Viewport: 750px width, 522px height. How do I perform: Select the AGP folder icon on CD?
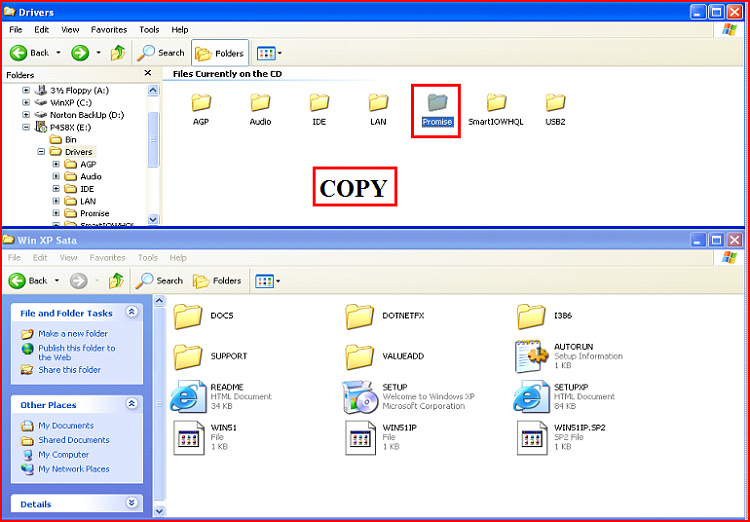pyautogui.click(x=201, y=102)
